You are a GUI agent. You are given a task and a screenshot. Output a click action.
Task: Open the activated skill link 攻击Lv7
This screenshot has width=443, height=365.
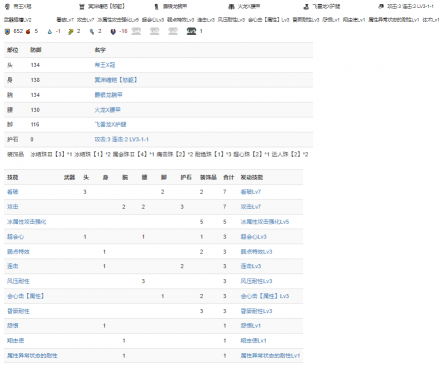point(251,207)
